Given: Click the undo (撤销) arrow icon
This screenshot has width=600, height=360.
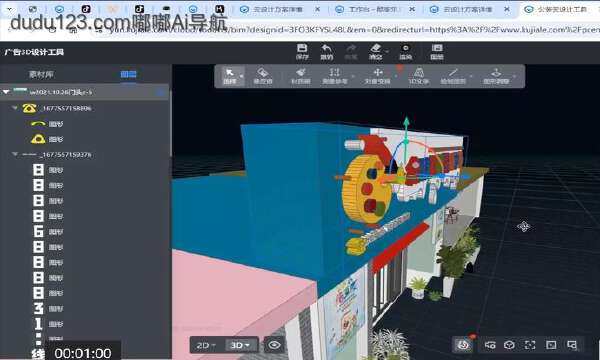Looking at the screenshot, I should pyautogui.click(x=326, y=51).
